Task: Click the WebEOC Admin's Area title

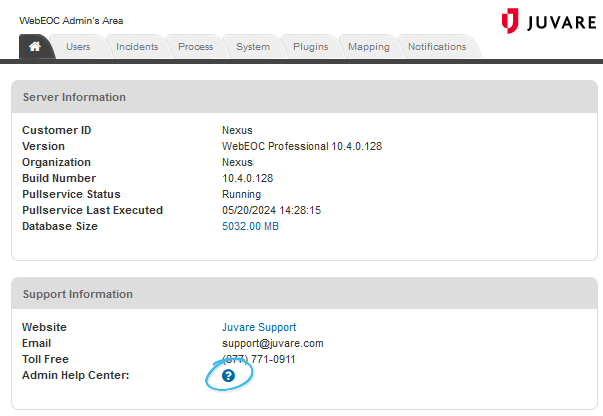Action: click(72, 21)
